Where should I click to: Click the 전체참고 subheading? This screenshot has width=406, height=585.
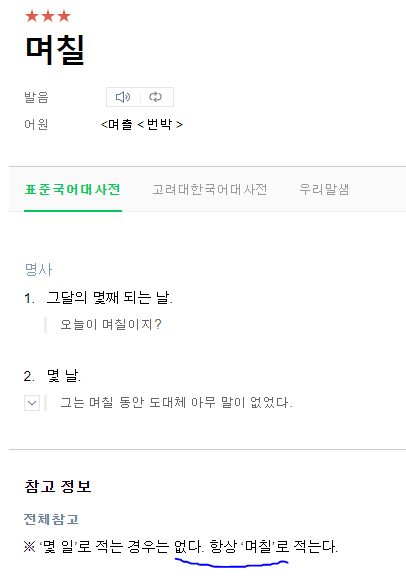51,519
